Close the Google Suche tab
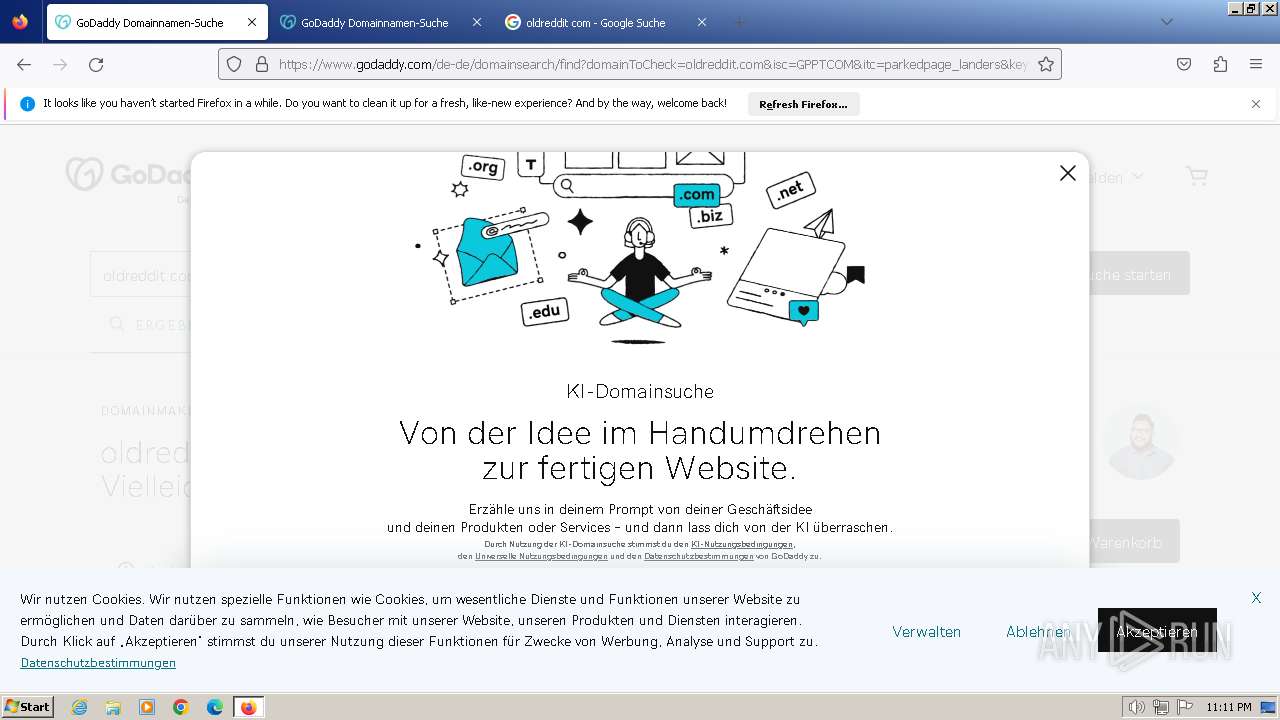This screenshot has height=720, width=1280. pos(701,22)
